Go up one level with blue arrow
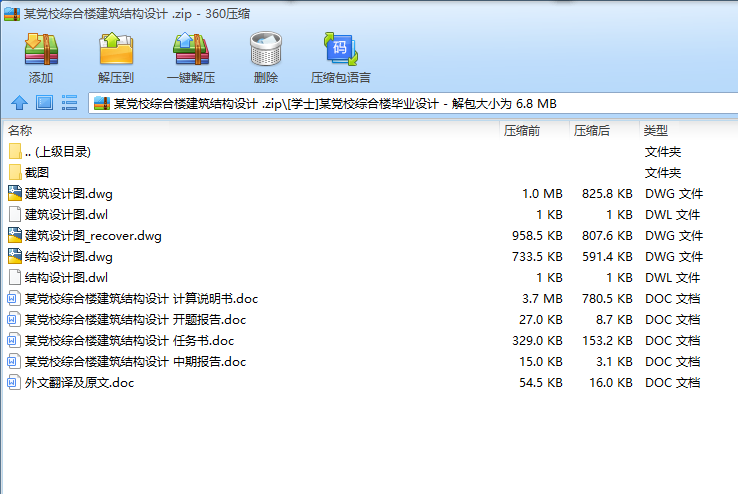This screenshot has width=738, height=494. point(19,103)
